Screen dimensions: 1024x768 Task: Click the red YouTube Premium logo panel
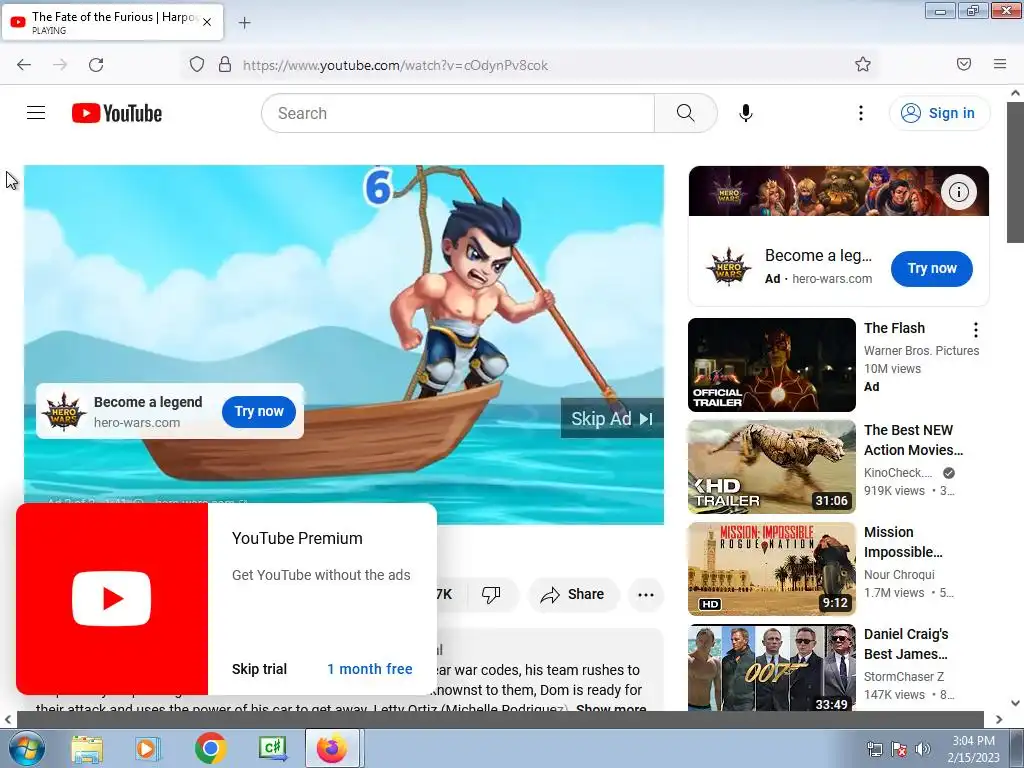tap(112, 598)
